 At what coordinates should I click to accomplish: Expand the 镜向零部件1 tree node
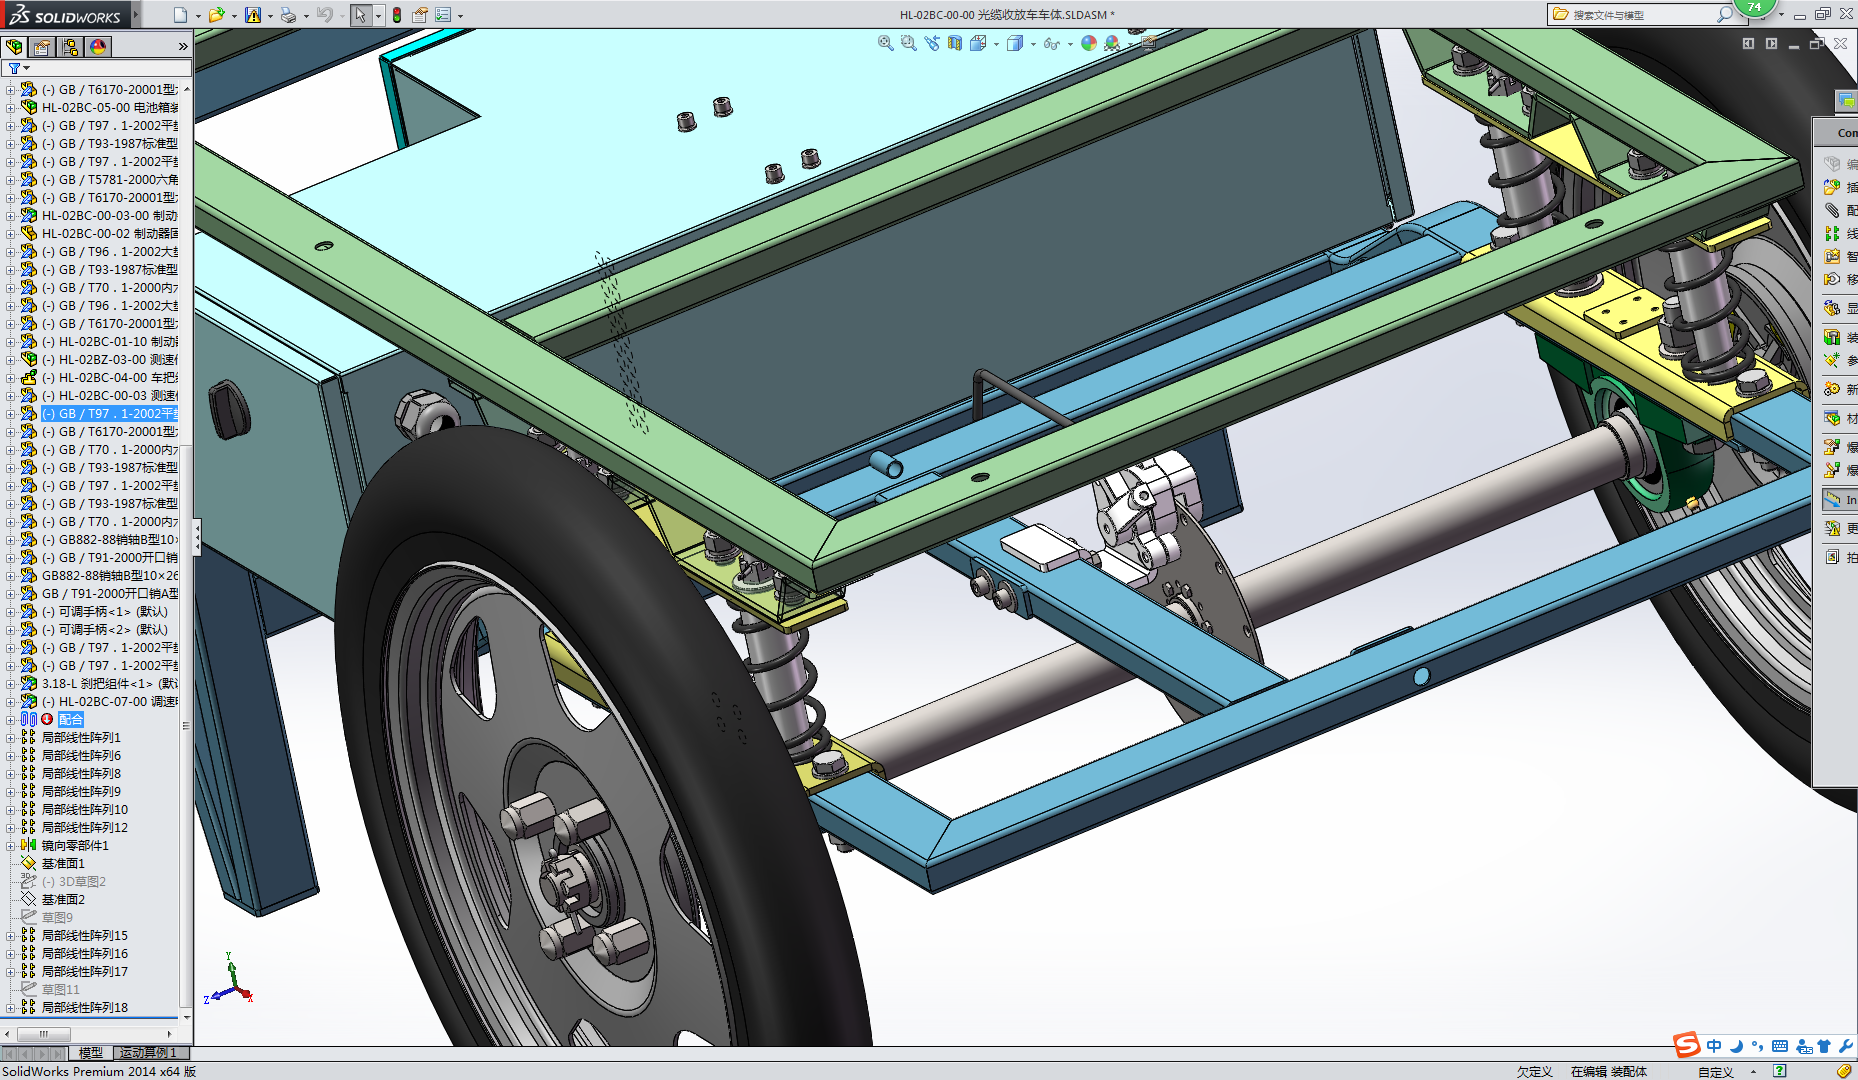coord(11,846)
